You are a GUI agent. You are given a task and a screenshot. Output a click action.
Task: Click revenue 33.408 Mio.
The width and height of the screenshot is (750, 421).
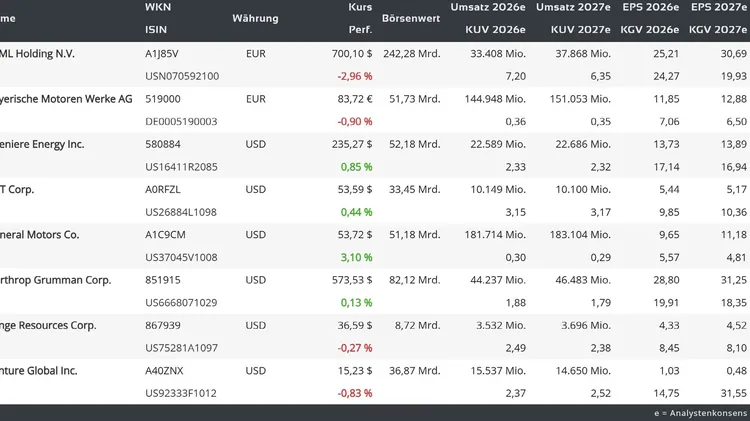pyautogui.click(x=498, y=54)
